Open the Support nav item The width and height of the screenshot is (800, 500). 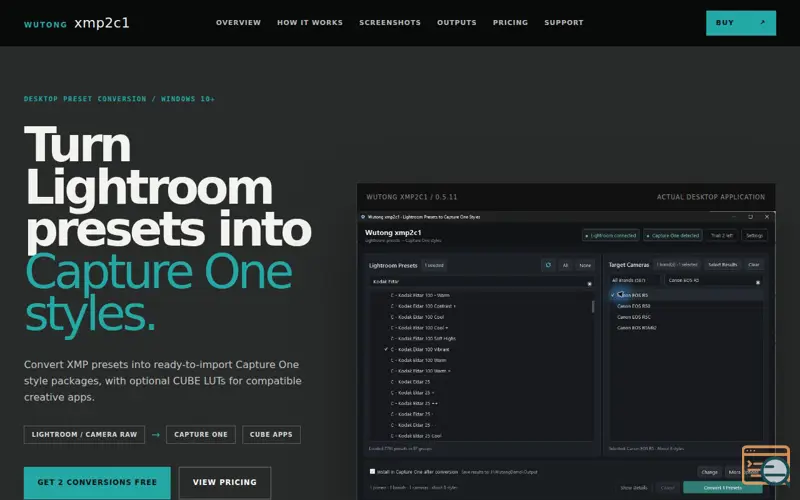(x=564, y=22)
